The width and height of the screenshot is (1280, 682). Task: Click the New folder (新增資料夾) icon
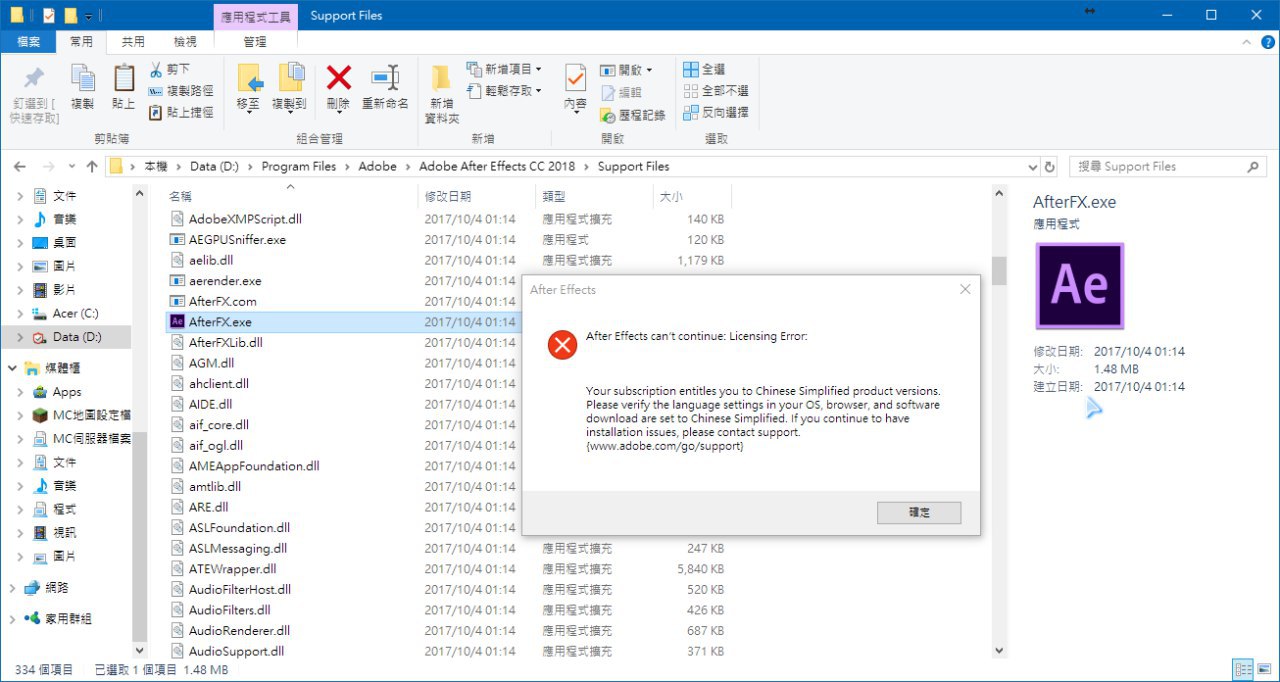[x=441, y=78]
